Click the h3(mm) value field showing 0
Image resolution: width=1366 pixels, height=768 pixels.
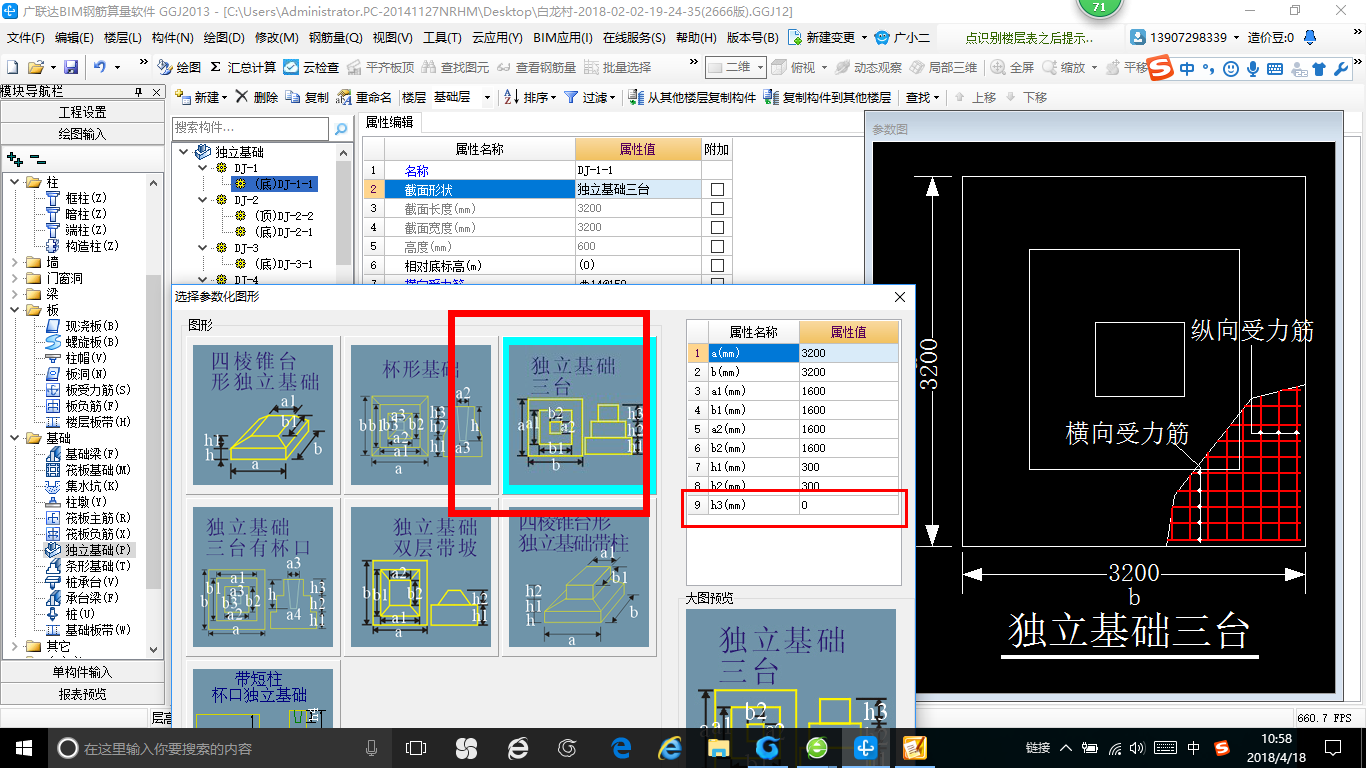point(848,505)
